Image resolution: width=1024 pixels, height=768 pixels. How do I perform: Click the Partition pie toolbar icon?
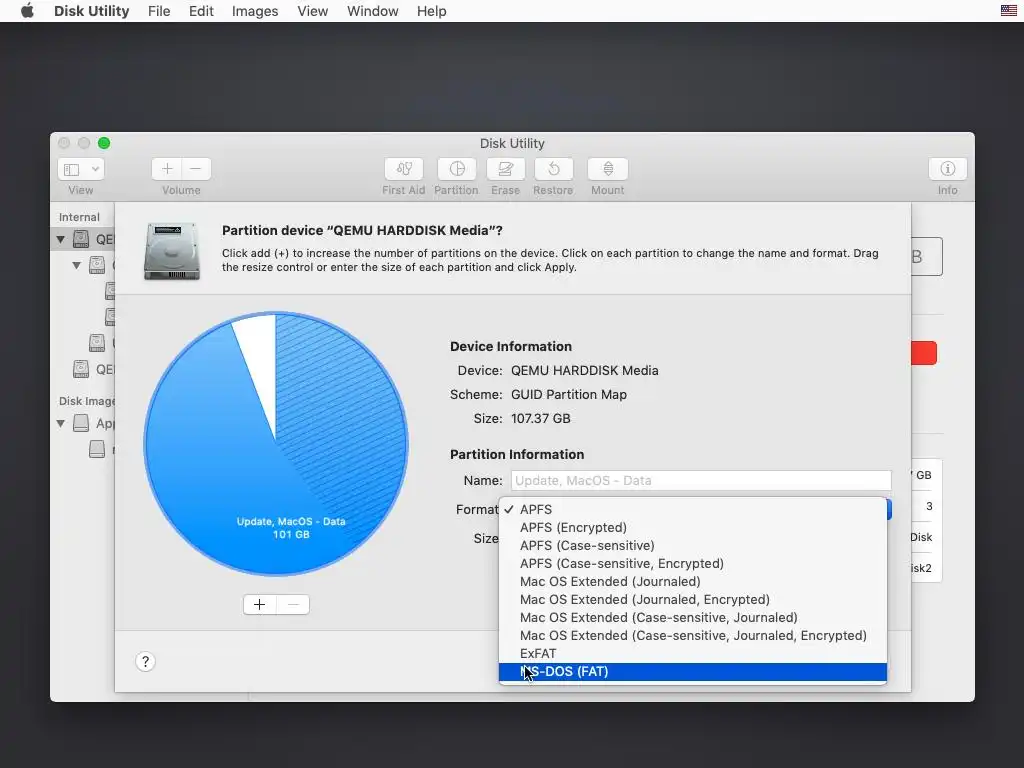456,169
